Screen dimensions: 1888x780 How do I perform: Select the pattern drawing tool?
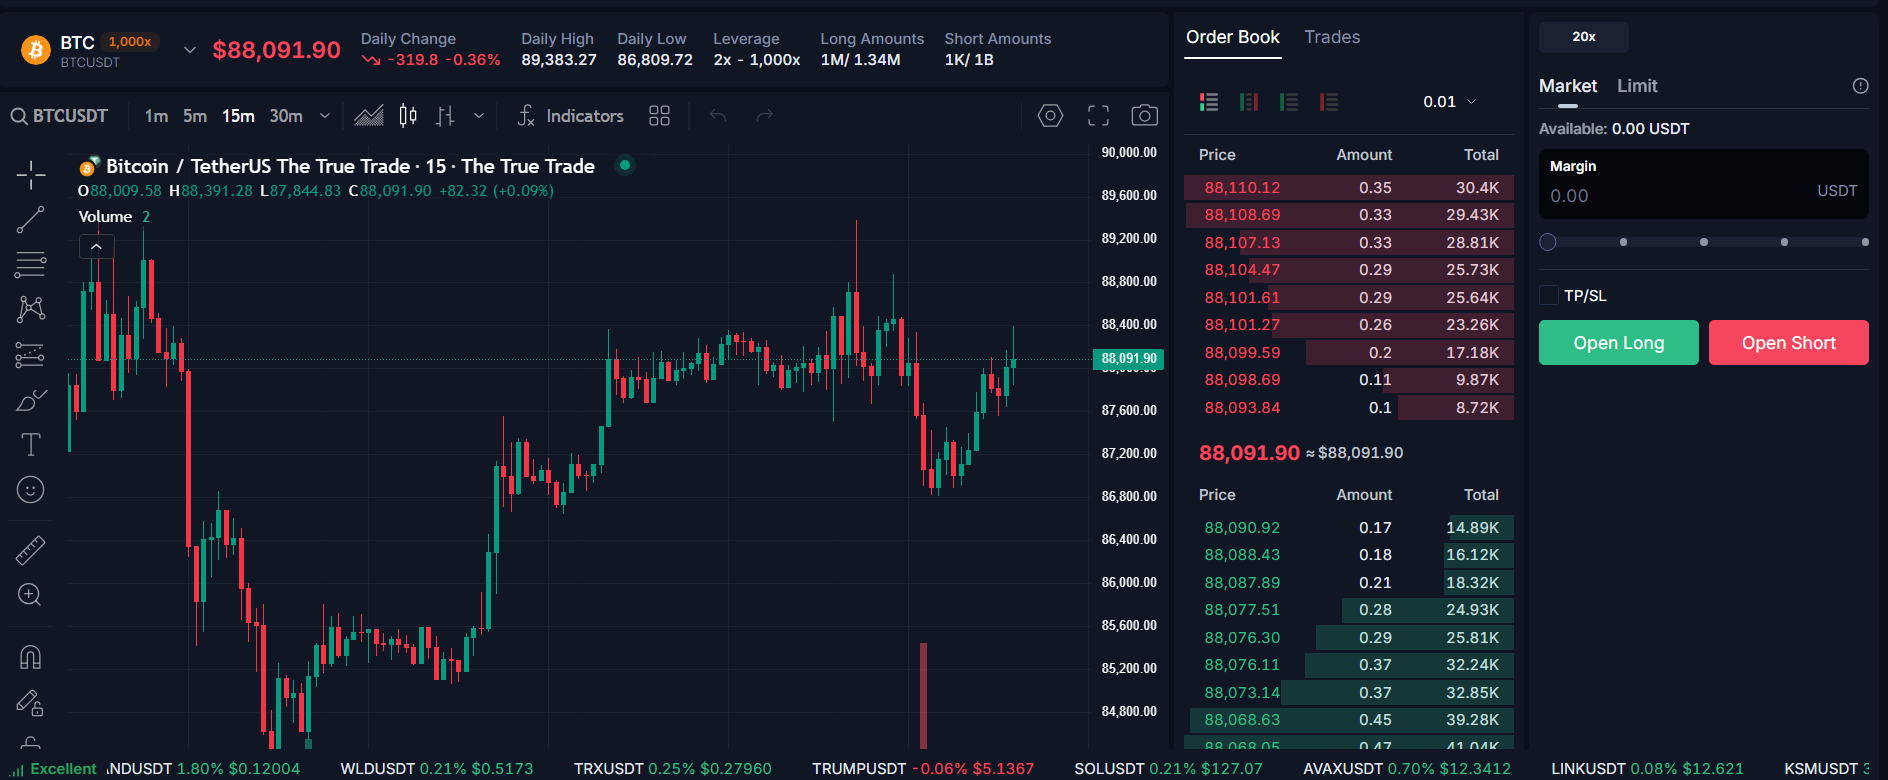click(31, 309)
